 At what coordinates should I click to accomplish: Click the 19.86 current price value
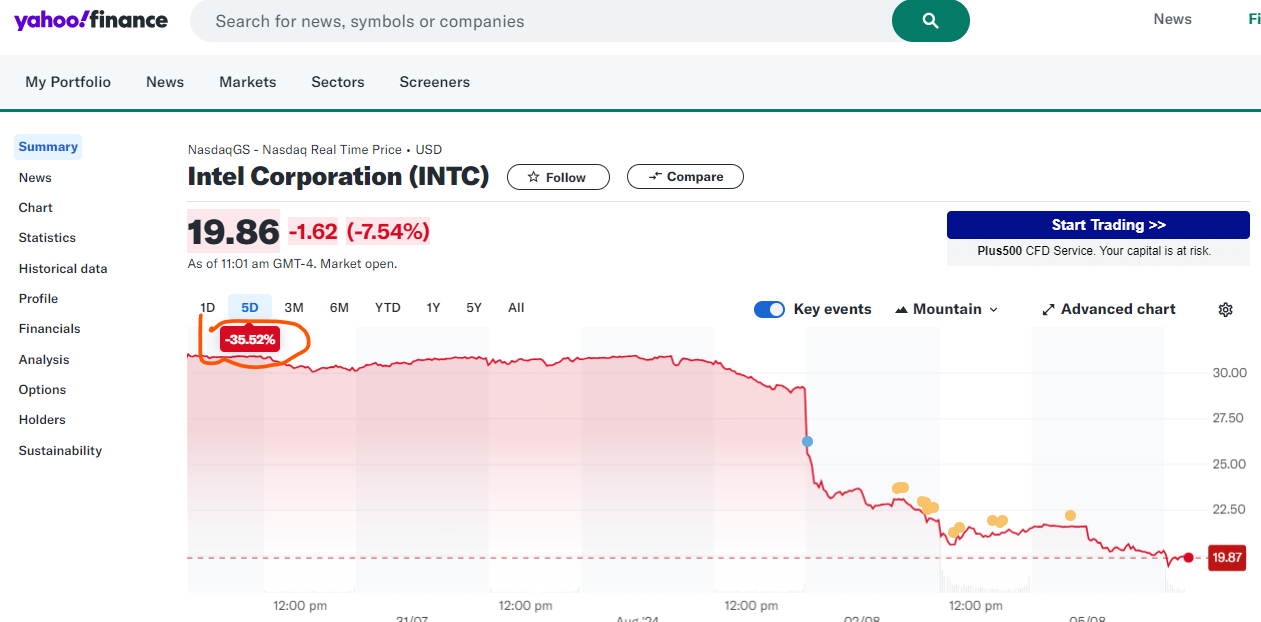[x=234, y=232]
